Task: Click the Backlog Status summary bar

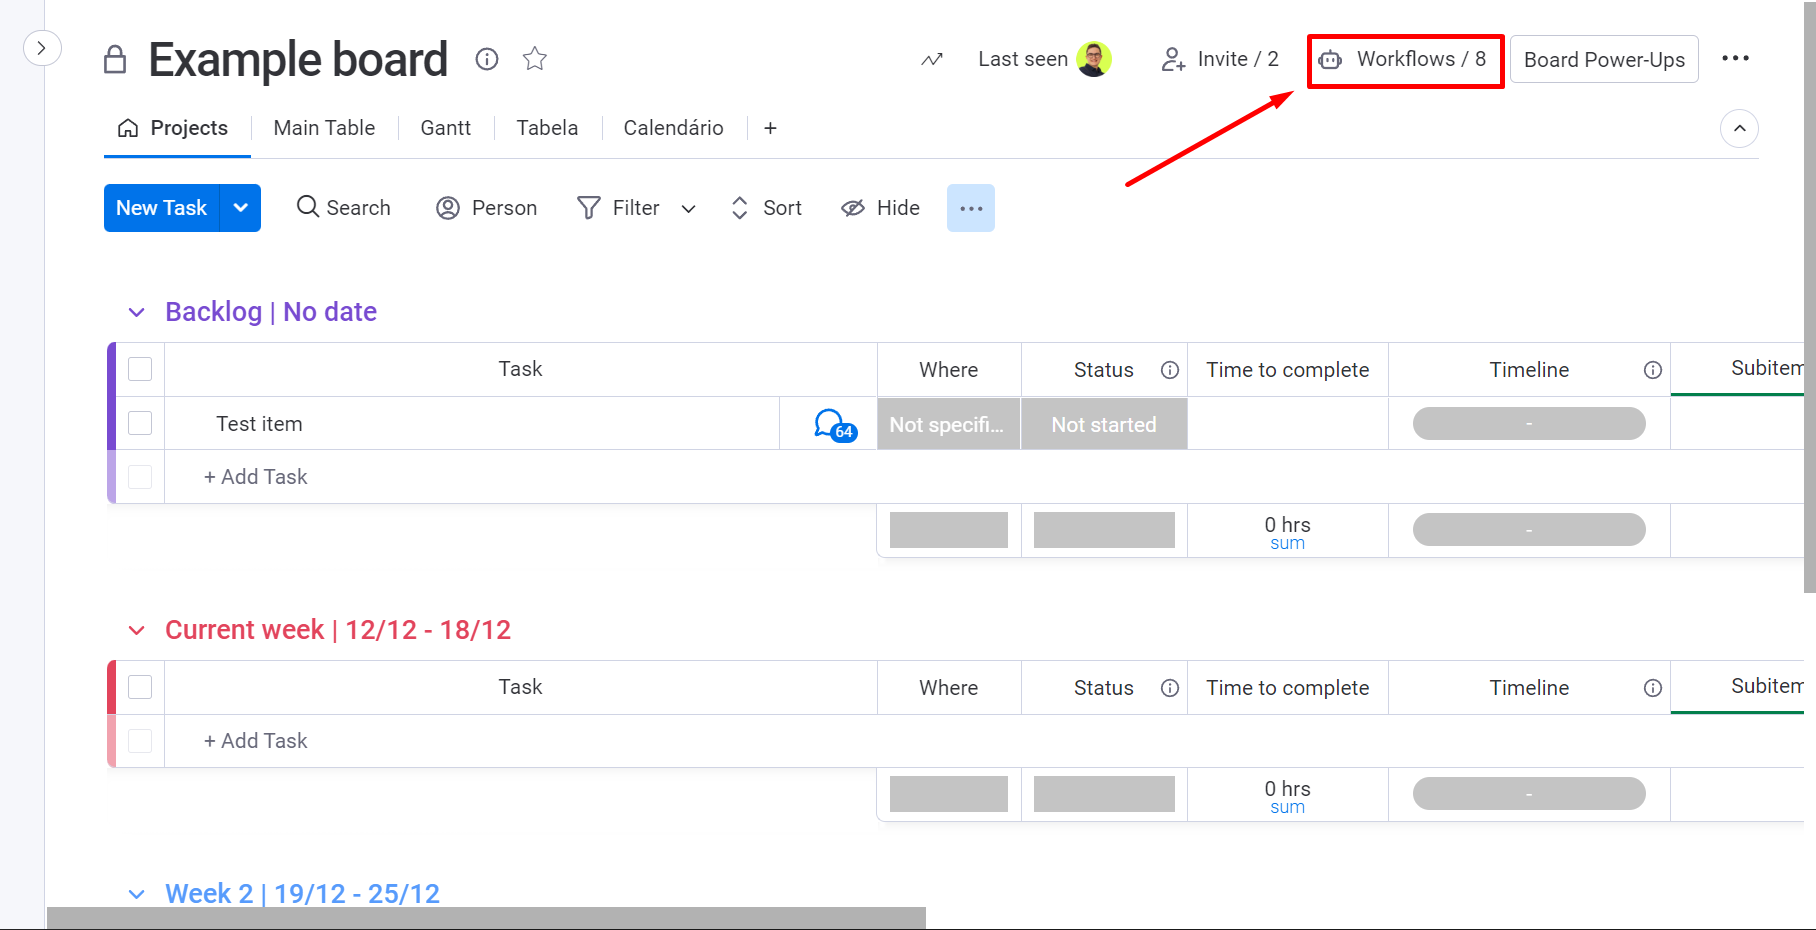Action: point(1104,530)
